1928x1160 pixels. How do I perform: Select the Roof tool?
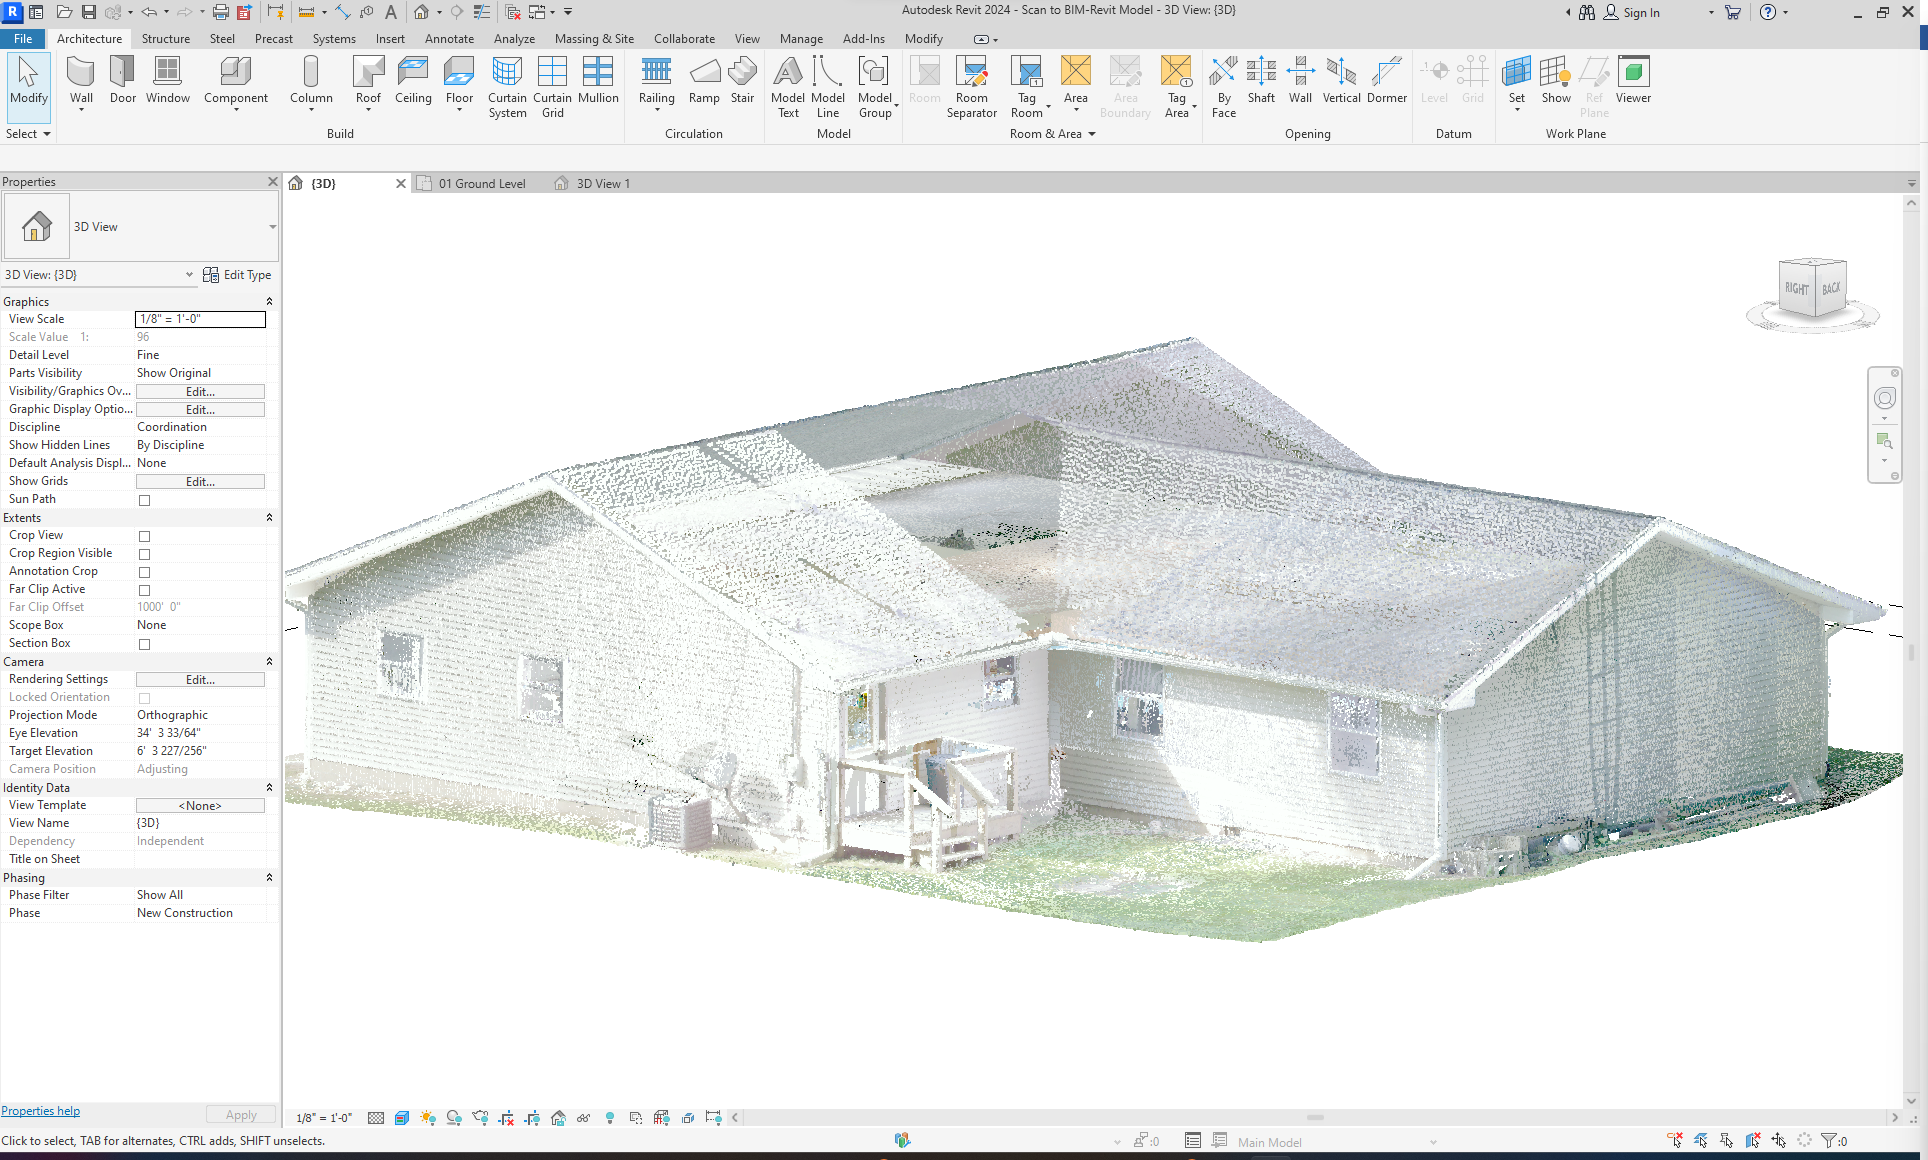tap(368, 80)
